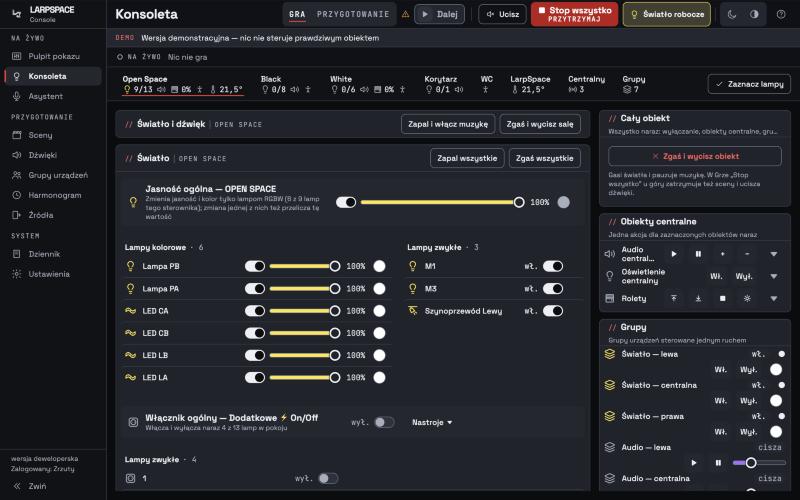Select the Open Space room tab
800x500 pixels.
(x=182, y=84)
